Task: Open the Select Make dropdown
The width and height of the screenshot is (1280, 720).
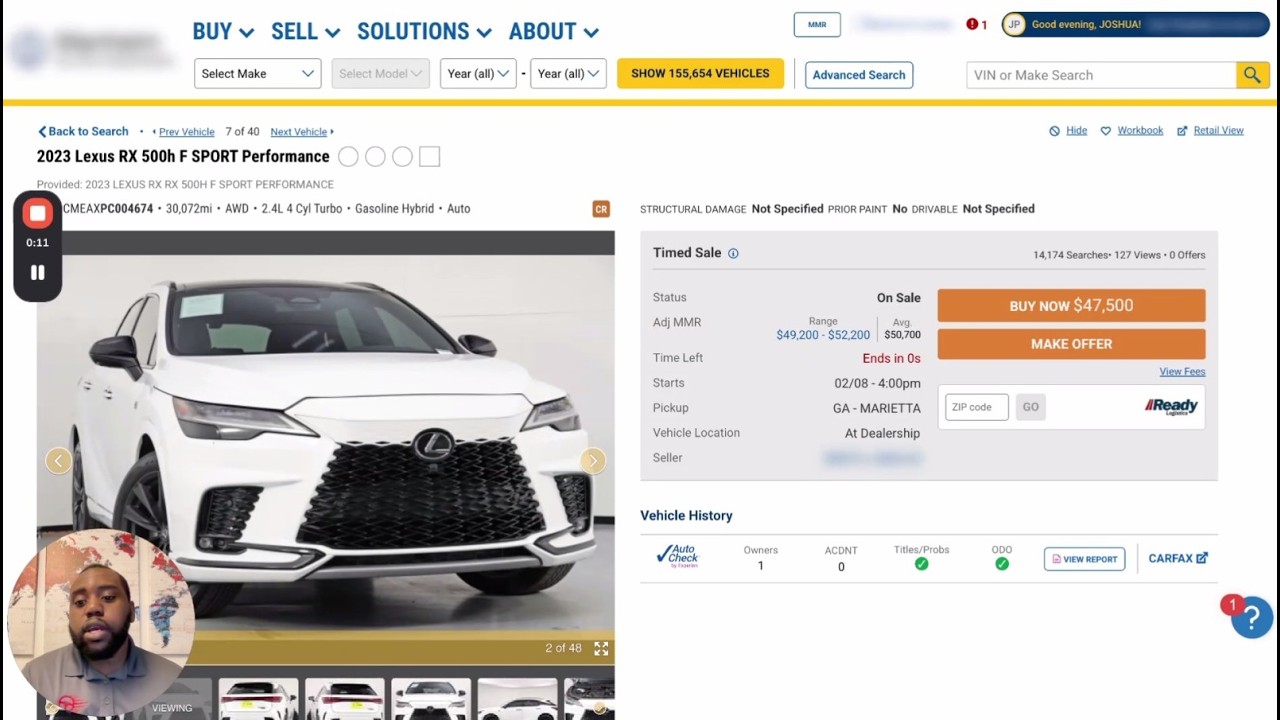Action: (257, 74)
